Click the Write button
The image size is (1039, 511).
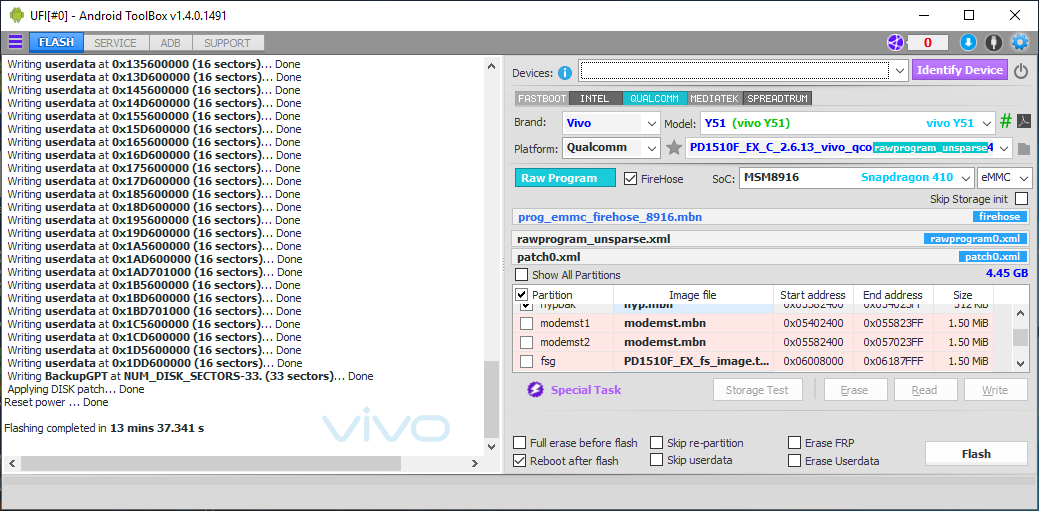(995, 390)
